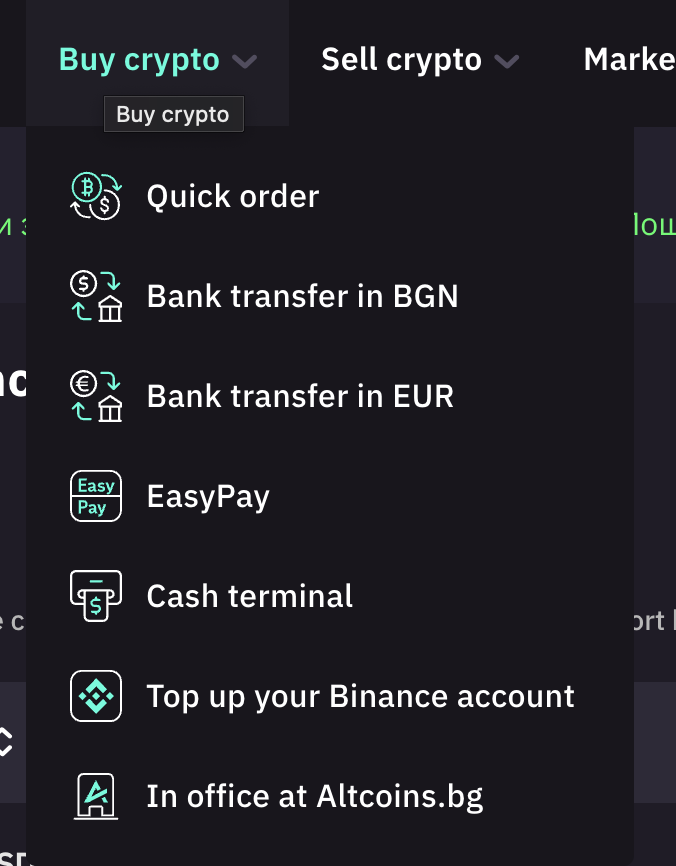Click the Quick order coin exchange icon

point(96,196)
